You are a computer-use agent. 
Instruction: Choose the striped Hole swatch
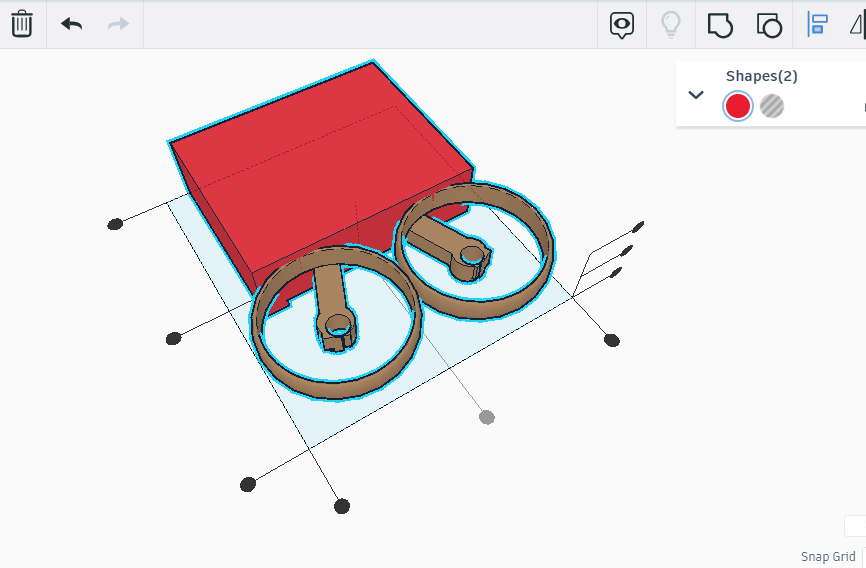[772, 106]
